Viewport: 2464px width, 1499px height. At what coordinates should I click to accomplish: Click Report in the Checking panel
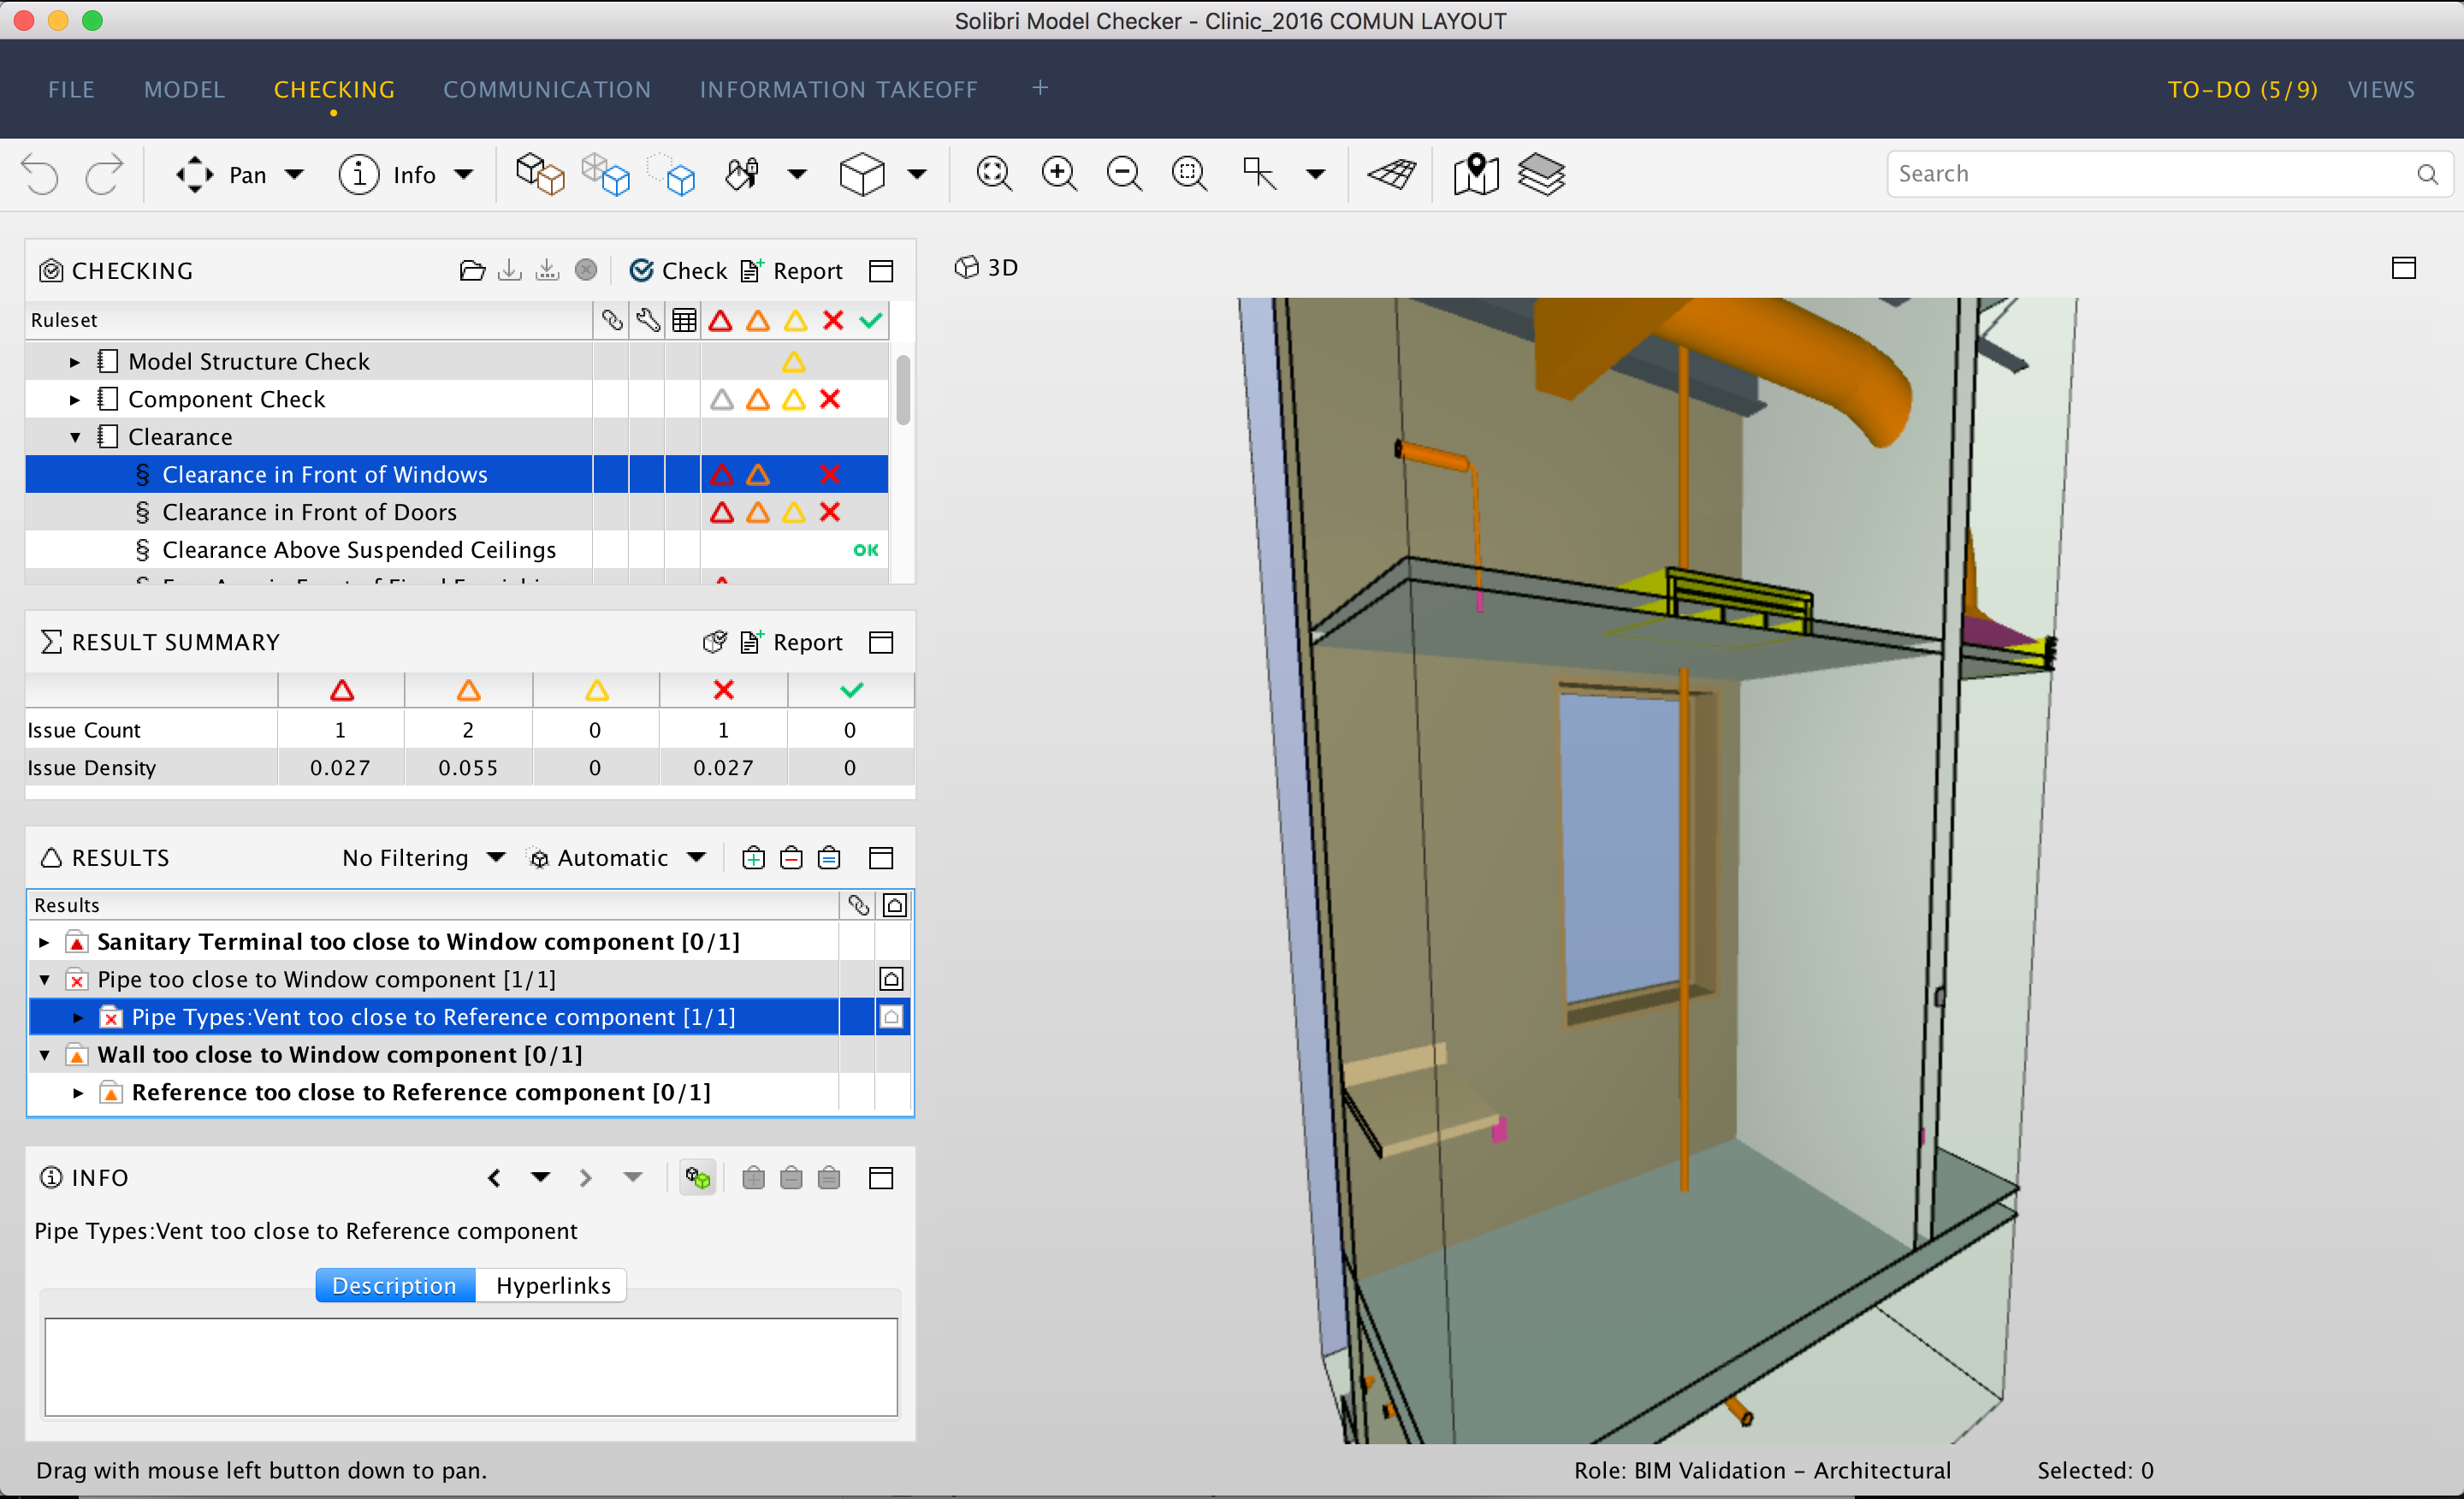coord(791,271)
